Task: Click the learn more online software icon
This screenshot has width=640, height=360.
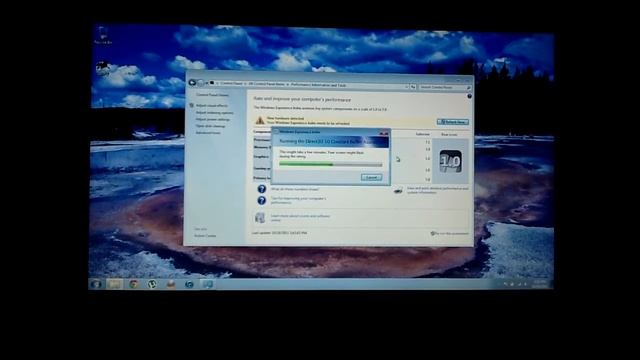Action: (260, 218)
